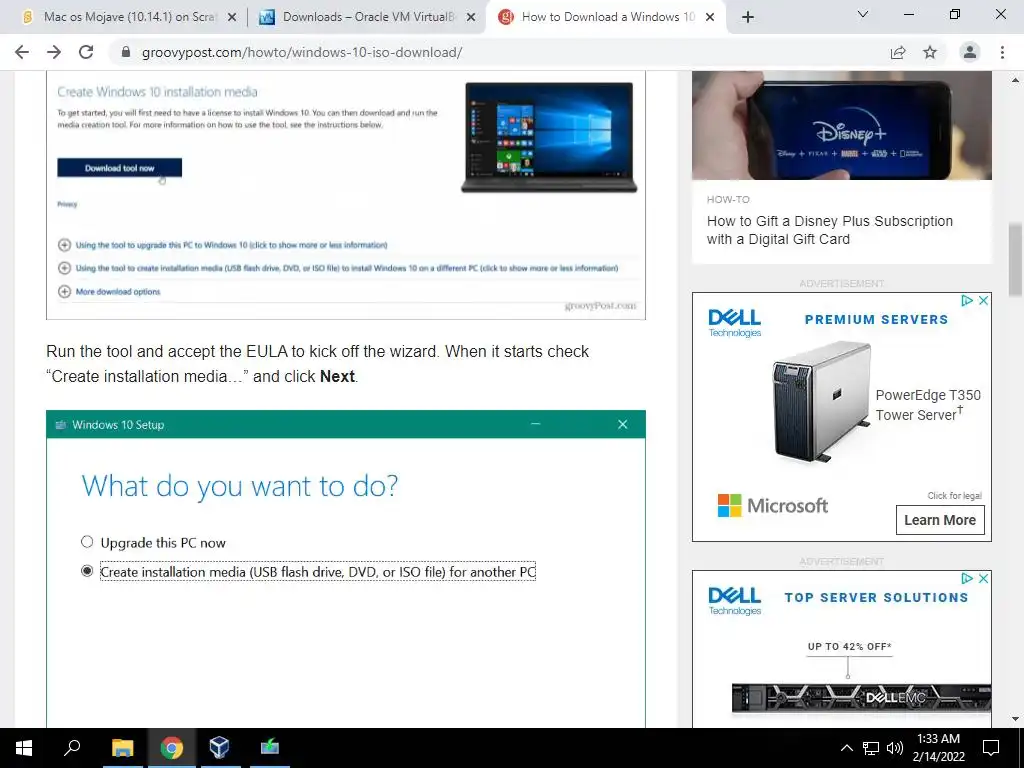The width and height of the screenshot is (1024, 768).
Task: Go forward in browser history
Action: (x=54, y=52)
